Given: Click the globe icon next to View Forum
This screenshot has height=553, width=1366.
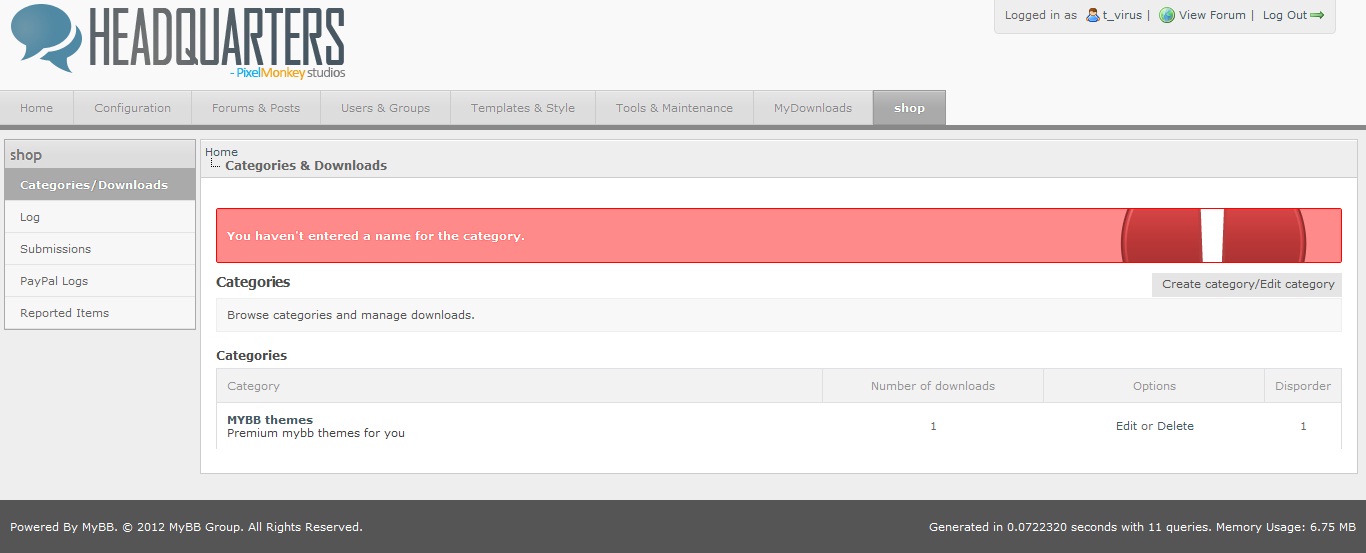Looking at the screenshot, I should click(x=1166, y=15).
